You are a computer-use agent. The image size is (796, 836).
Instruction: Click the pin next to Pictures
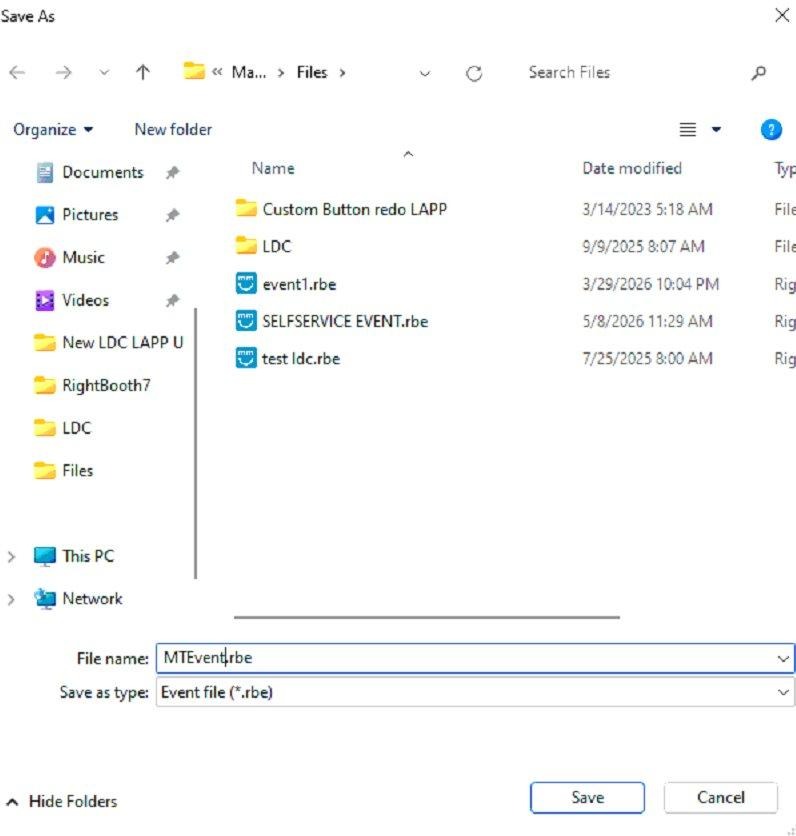click(172, 215)
